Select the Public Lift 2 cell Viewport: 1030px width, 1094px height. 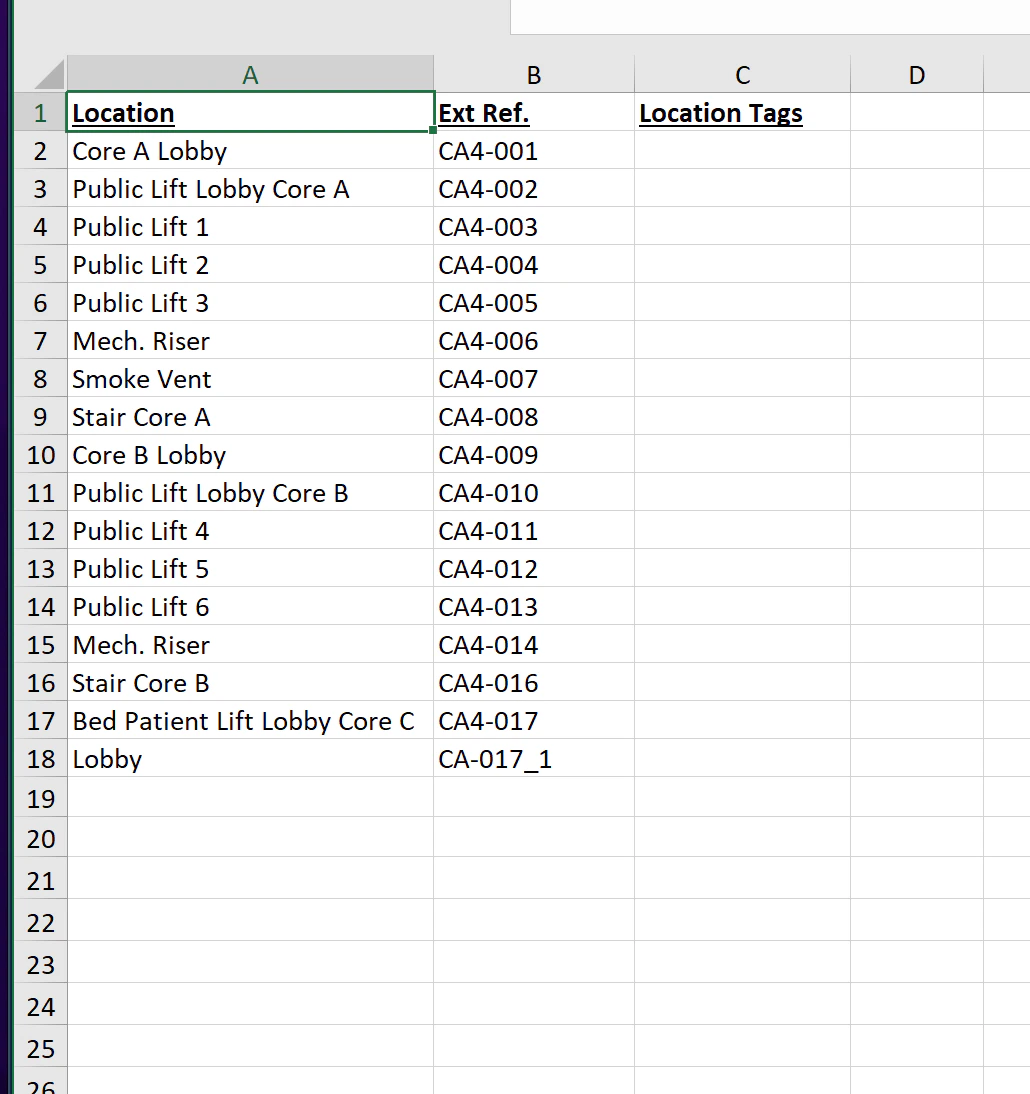coord(251,264)
